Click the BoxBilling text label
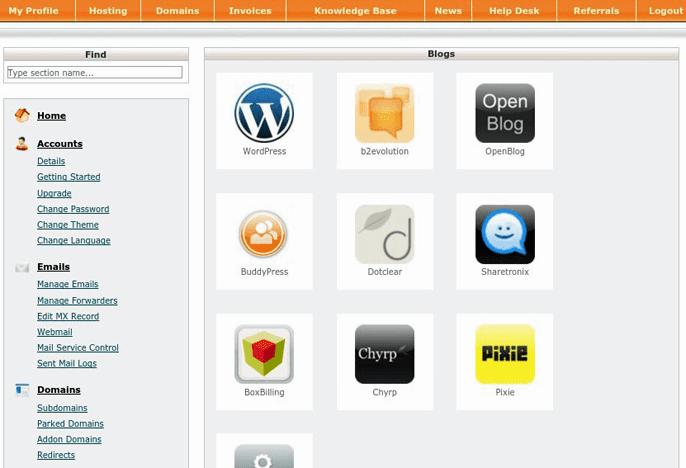 264,392
